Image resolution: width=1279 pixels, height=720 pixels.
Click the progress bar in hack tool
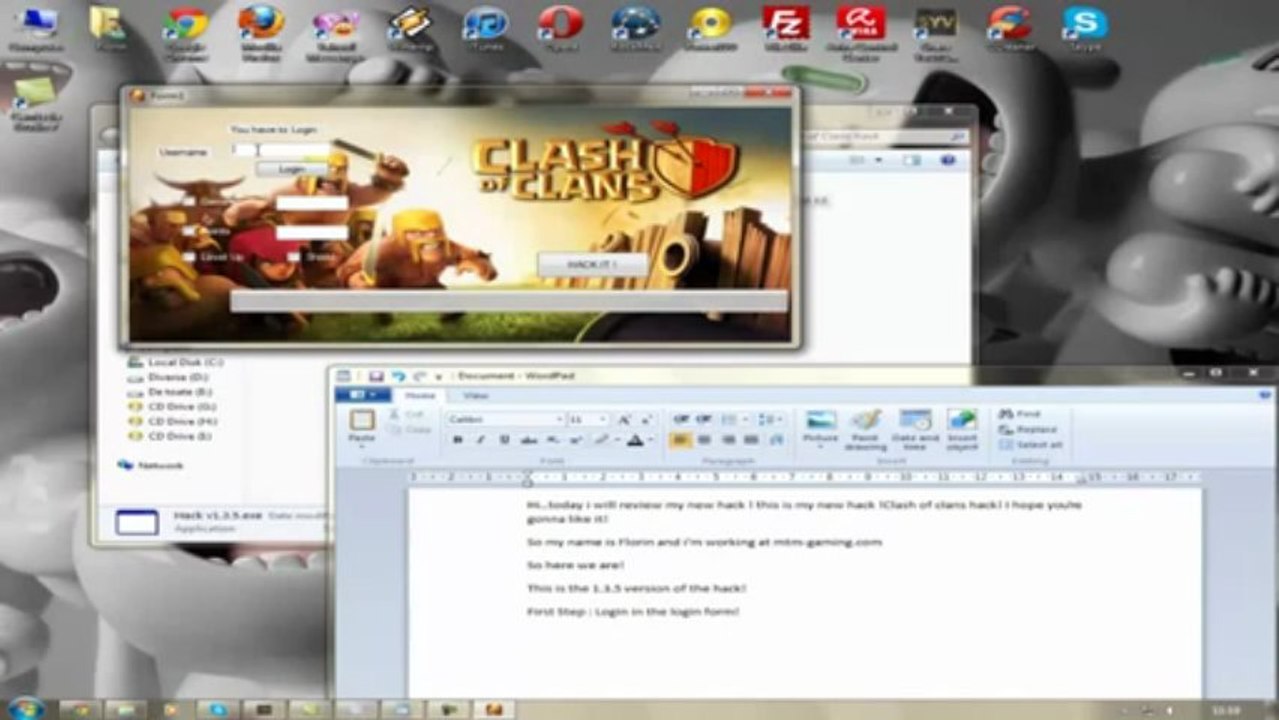coord(509,301)
